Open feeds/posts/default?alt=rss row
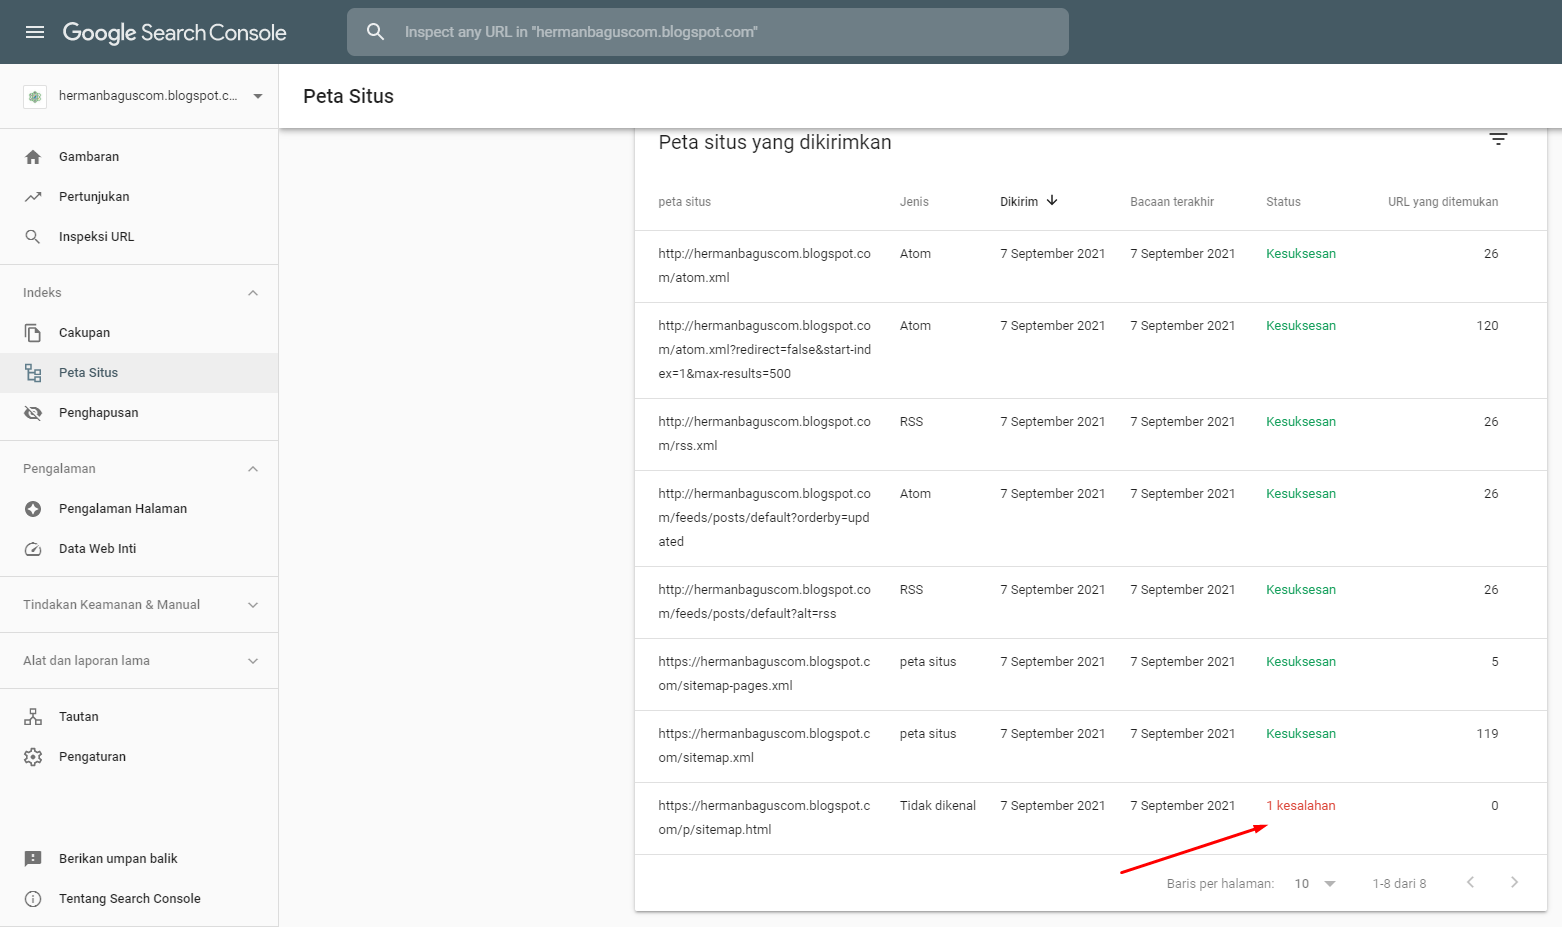This screenshot has width=1562, height=927. point(1091,602)
